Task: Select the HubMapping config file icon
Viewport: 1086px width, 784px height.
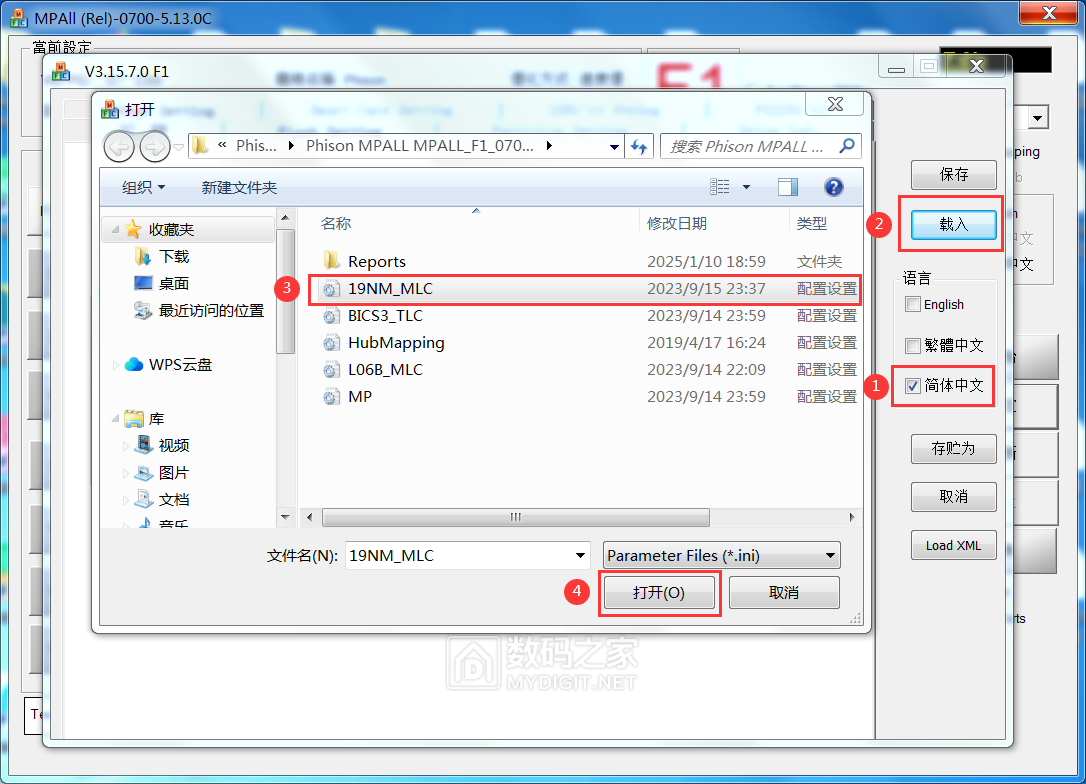Action: pos(332,343)
